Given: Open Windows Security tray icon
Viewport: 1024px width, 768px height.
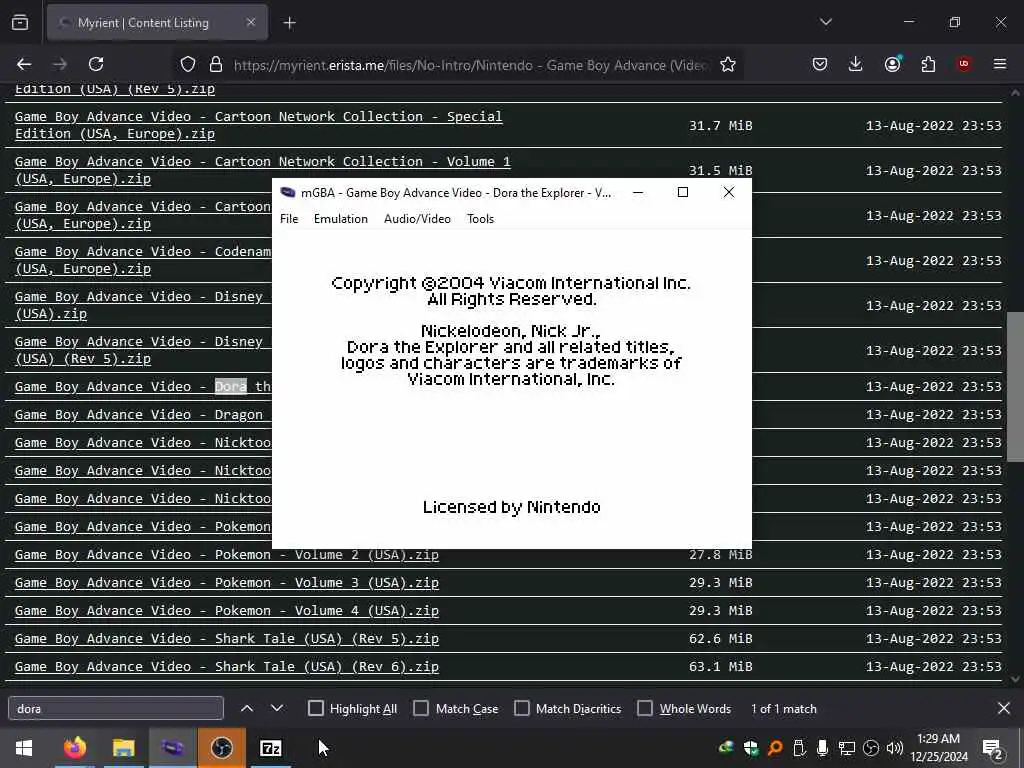Looking at the screenshot, I should [750, 748].
